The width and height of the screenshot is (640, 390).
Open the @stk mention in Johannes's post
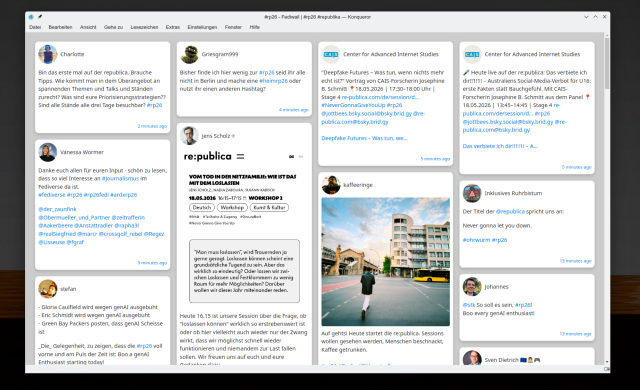point(469,305)
